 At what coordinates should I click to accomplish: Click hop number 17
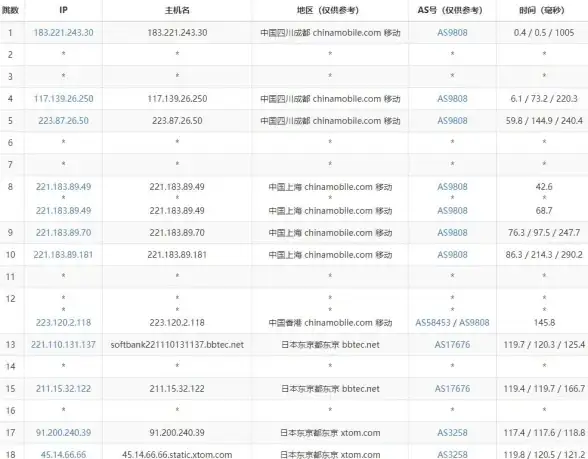[10, 433]
